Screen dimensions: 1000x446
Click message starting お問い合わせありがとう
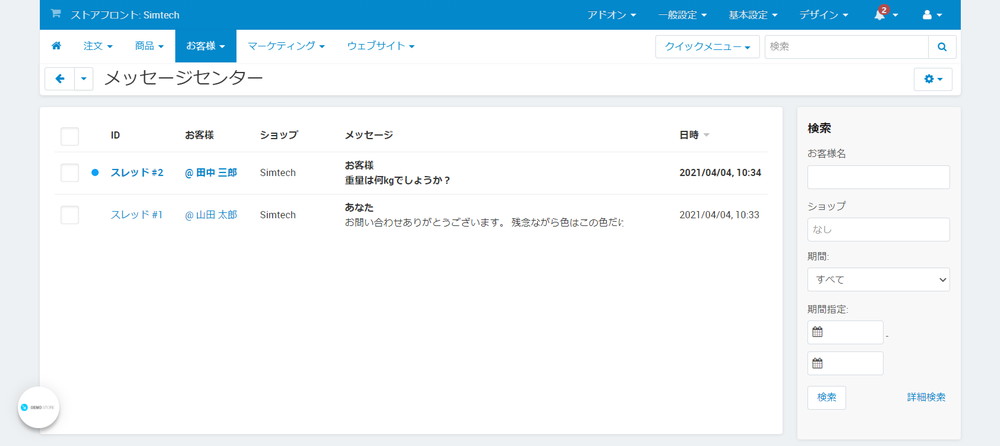[484, 223]
